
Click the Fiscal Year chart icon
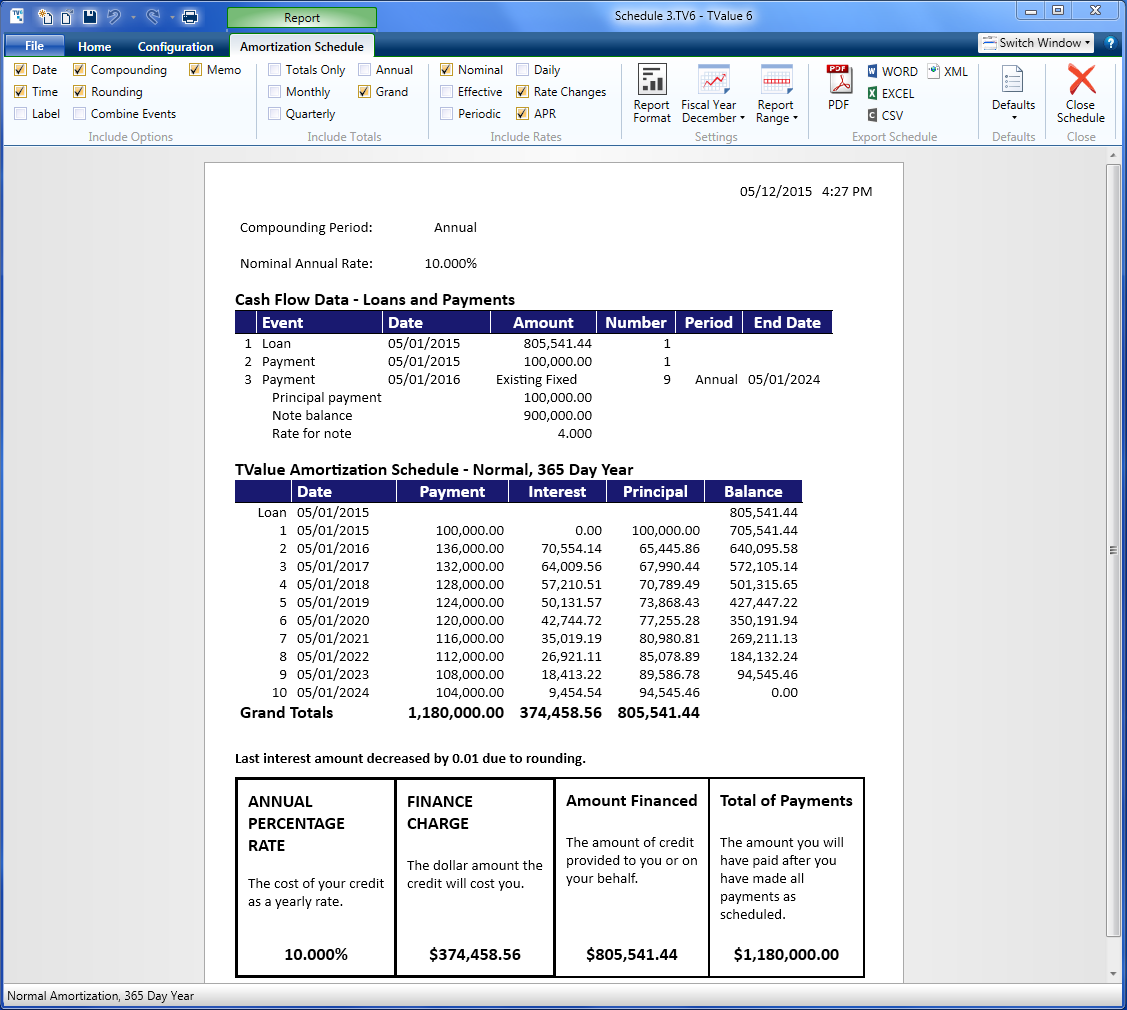coord(714,79)
